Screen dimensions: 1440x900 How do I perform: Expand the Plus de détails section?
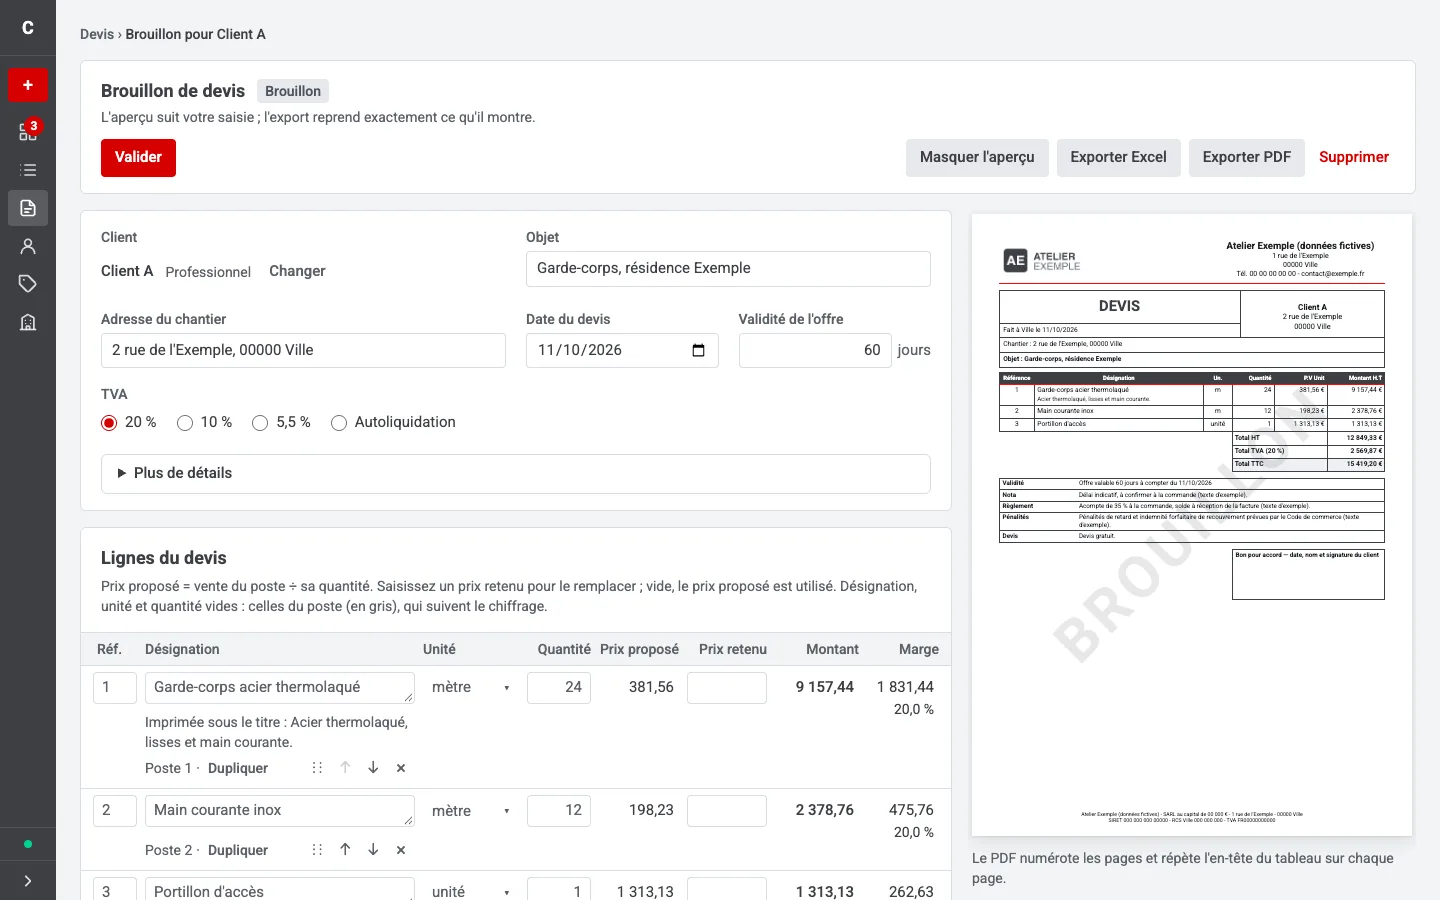[516, 473]
